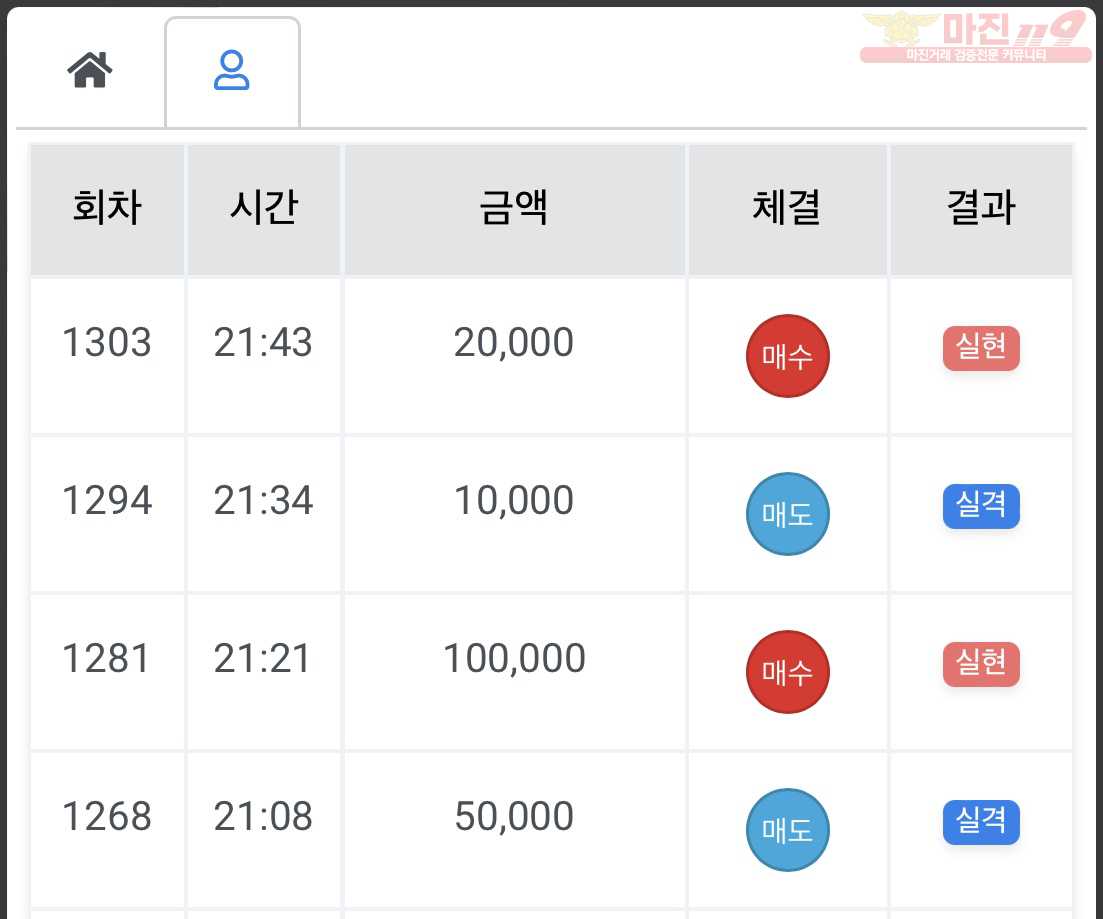
Task: Click the 실격 badge in row 1268
Action: click(981, 822)
